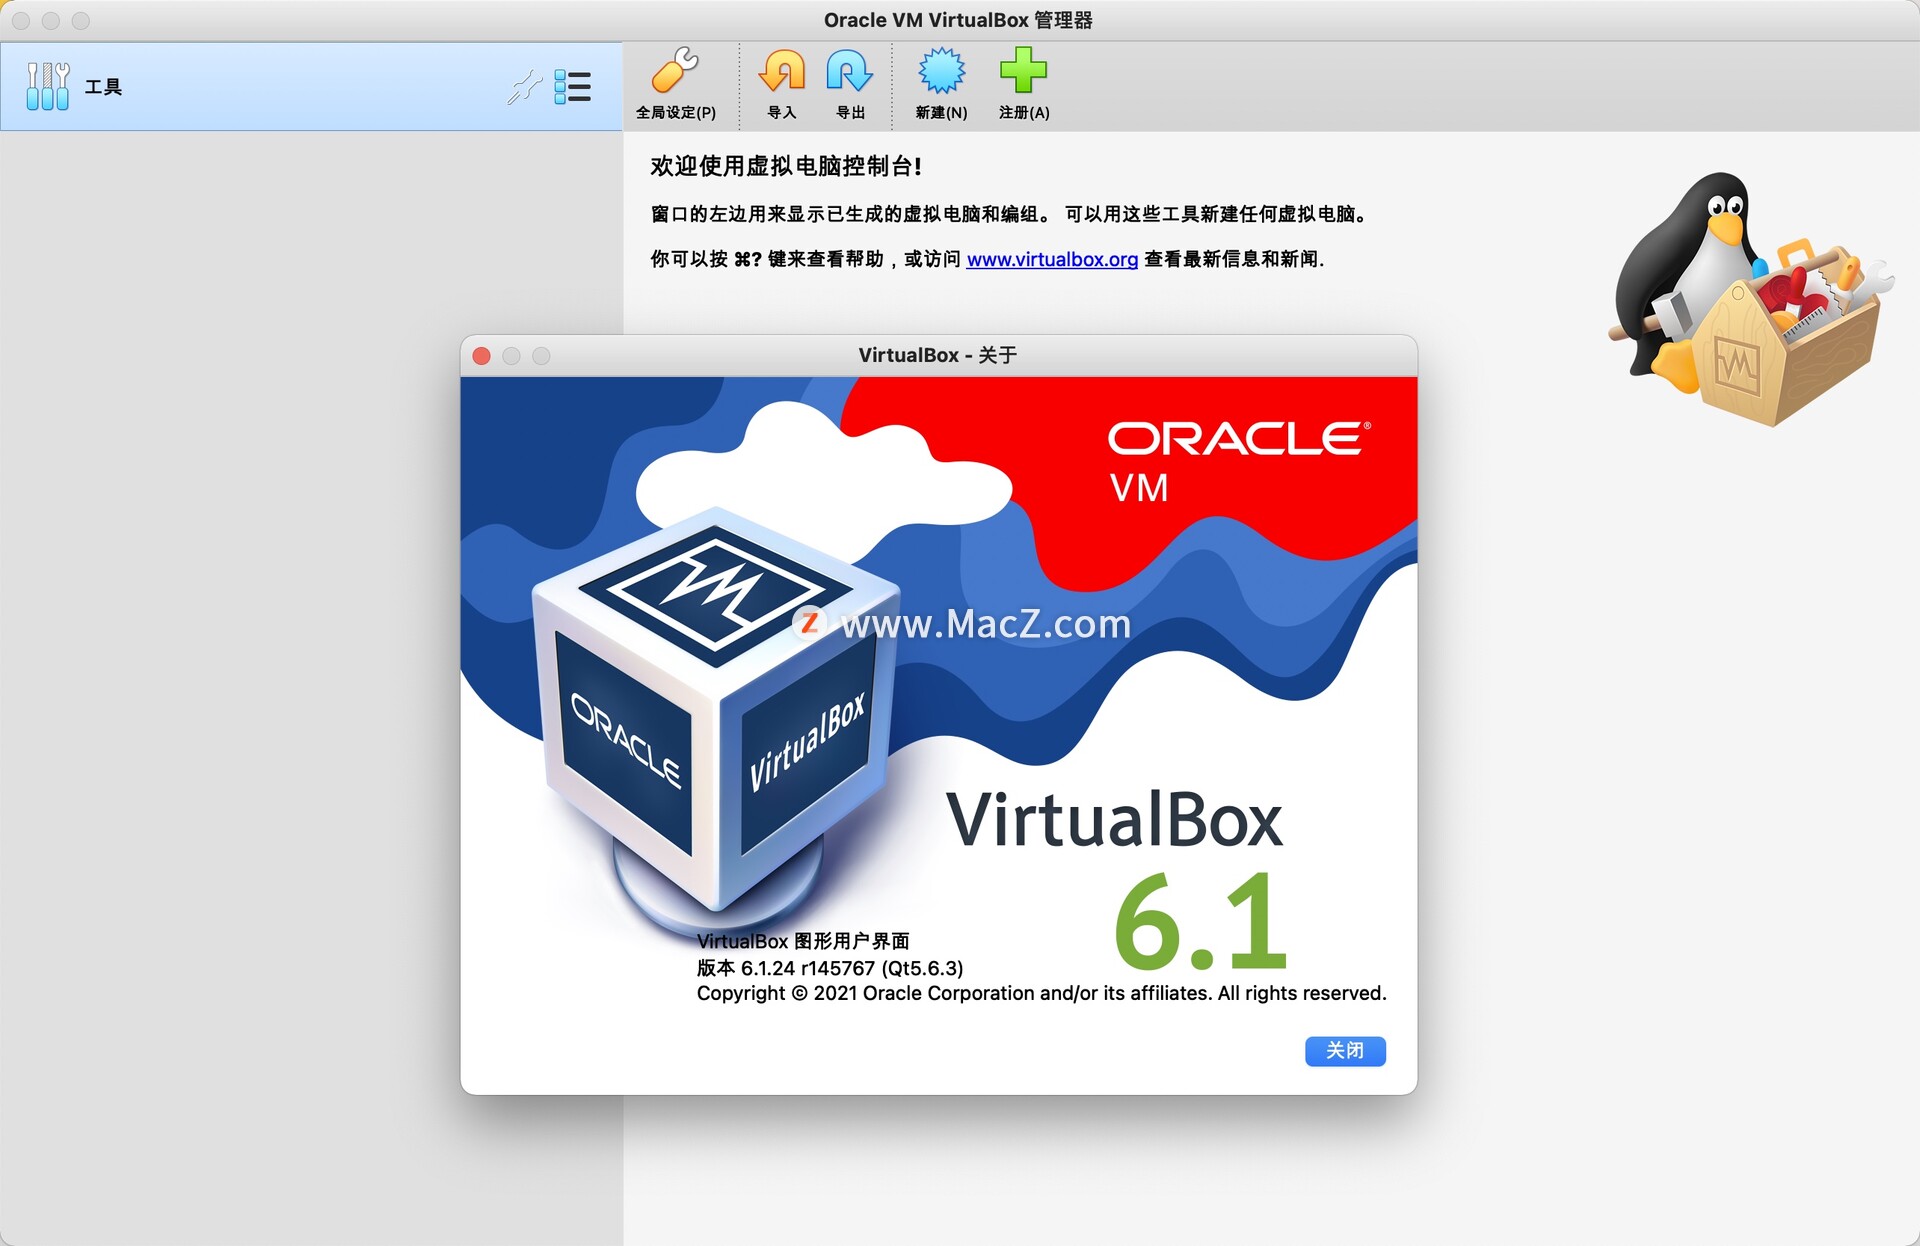Image resolution: width=1920 pixels, height=1246 pixels.
Task: Select the 工具 Tools item label
Action: pos(103,87)
